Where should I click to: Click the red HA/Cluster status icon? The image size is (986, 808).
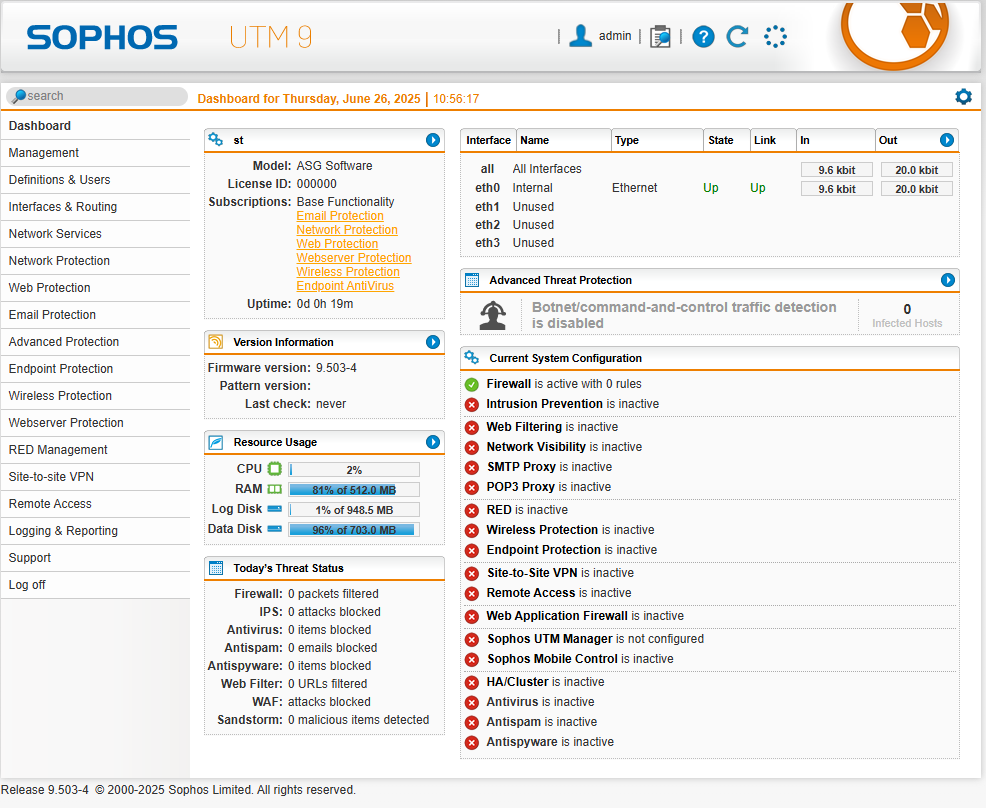click(472, 682)
